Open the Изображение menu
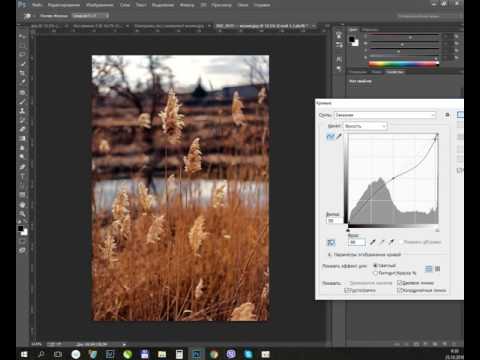This screenshot has height=360, width=480. click(100, 5)
